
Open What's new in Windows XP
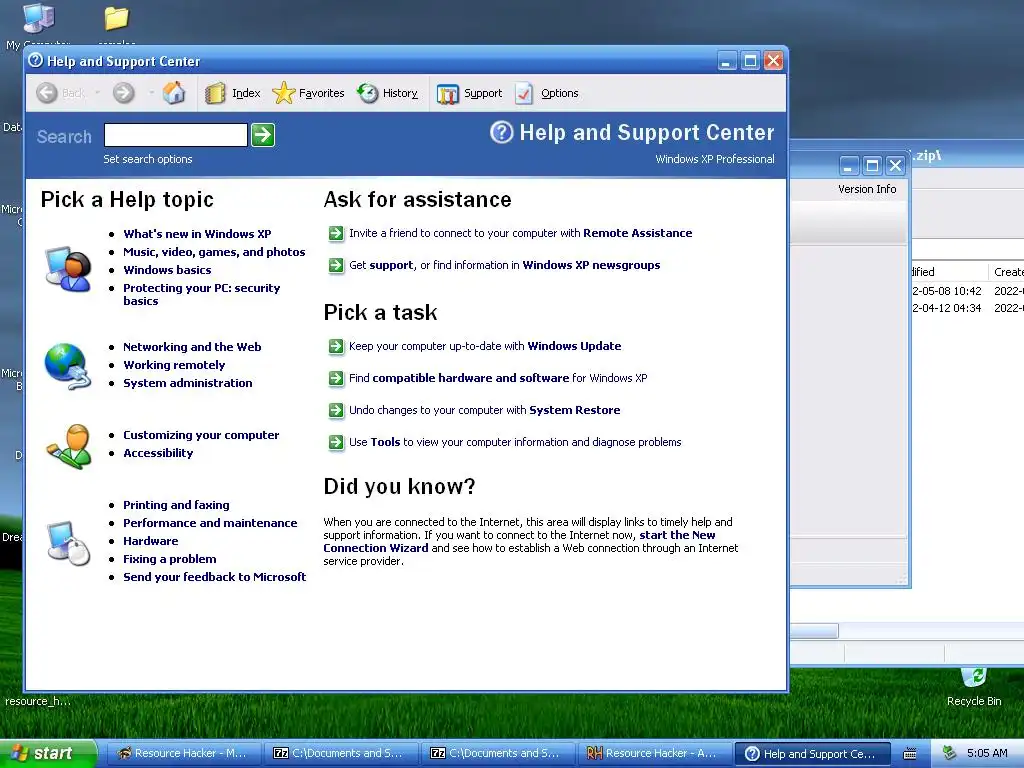[197, 234]
